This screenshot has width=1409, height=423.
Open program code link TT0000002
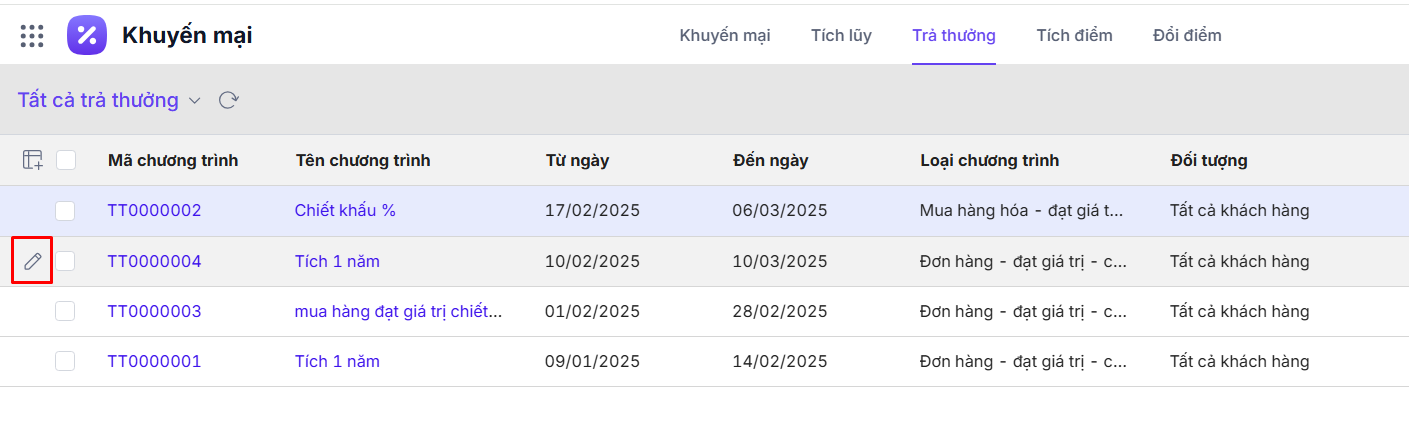click(x=154, y=211)
